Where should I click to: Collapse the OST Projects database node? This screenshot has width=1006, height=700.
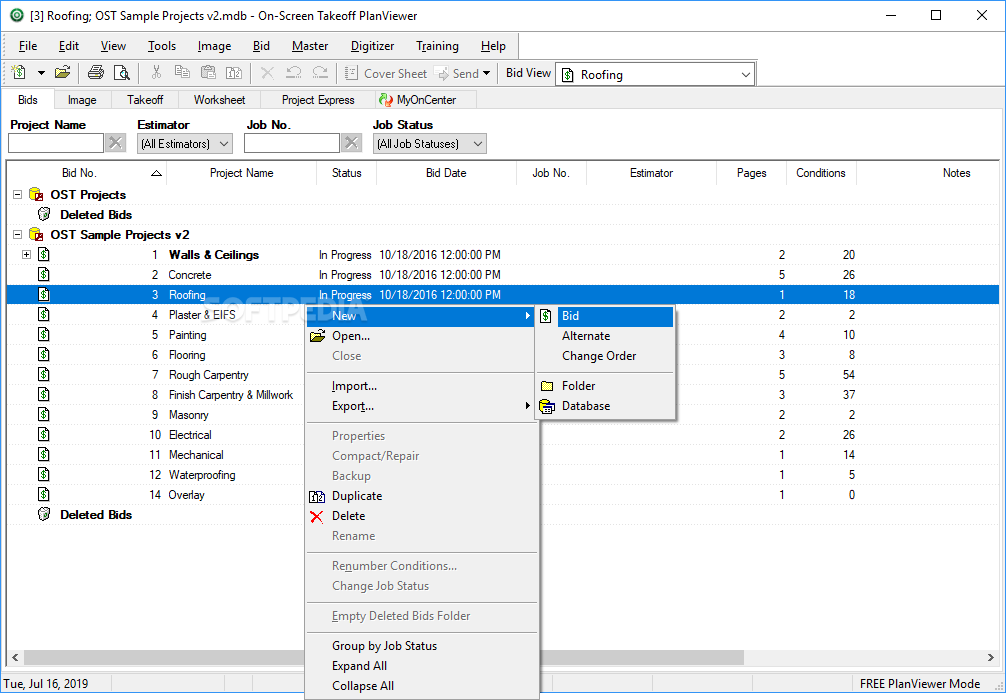tap(18, 194)
